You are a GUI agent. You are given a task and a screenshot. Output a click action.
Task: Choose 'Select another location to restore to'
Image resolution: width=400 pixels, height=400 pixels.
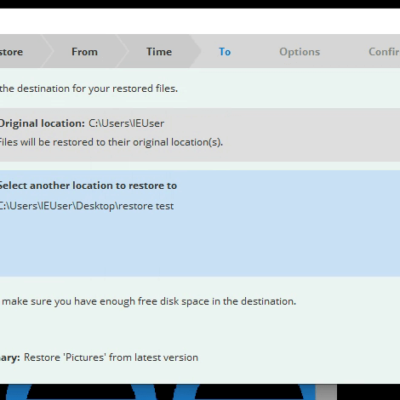(x=88, y=186)
